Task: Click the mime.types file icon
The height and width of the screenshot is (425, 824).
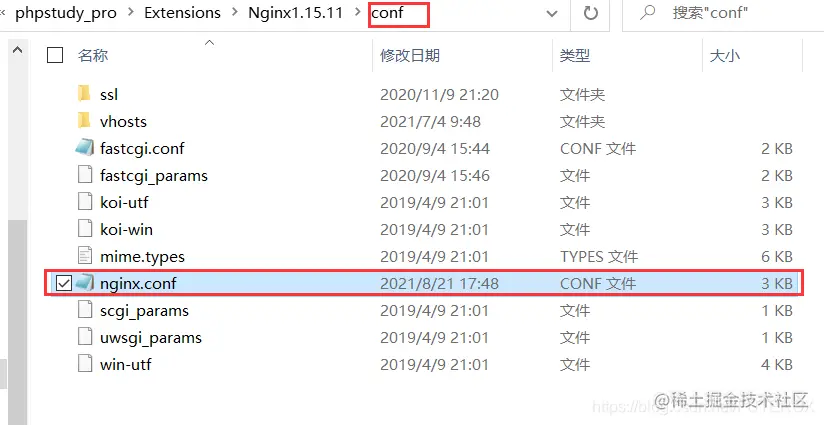Action: click(85, 256)
